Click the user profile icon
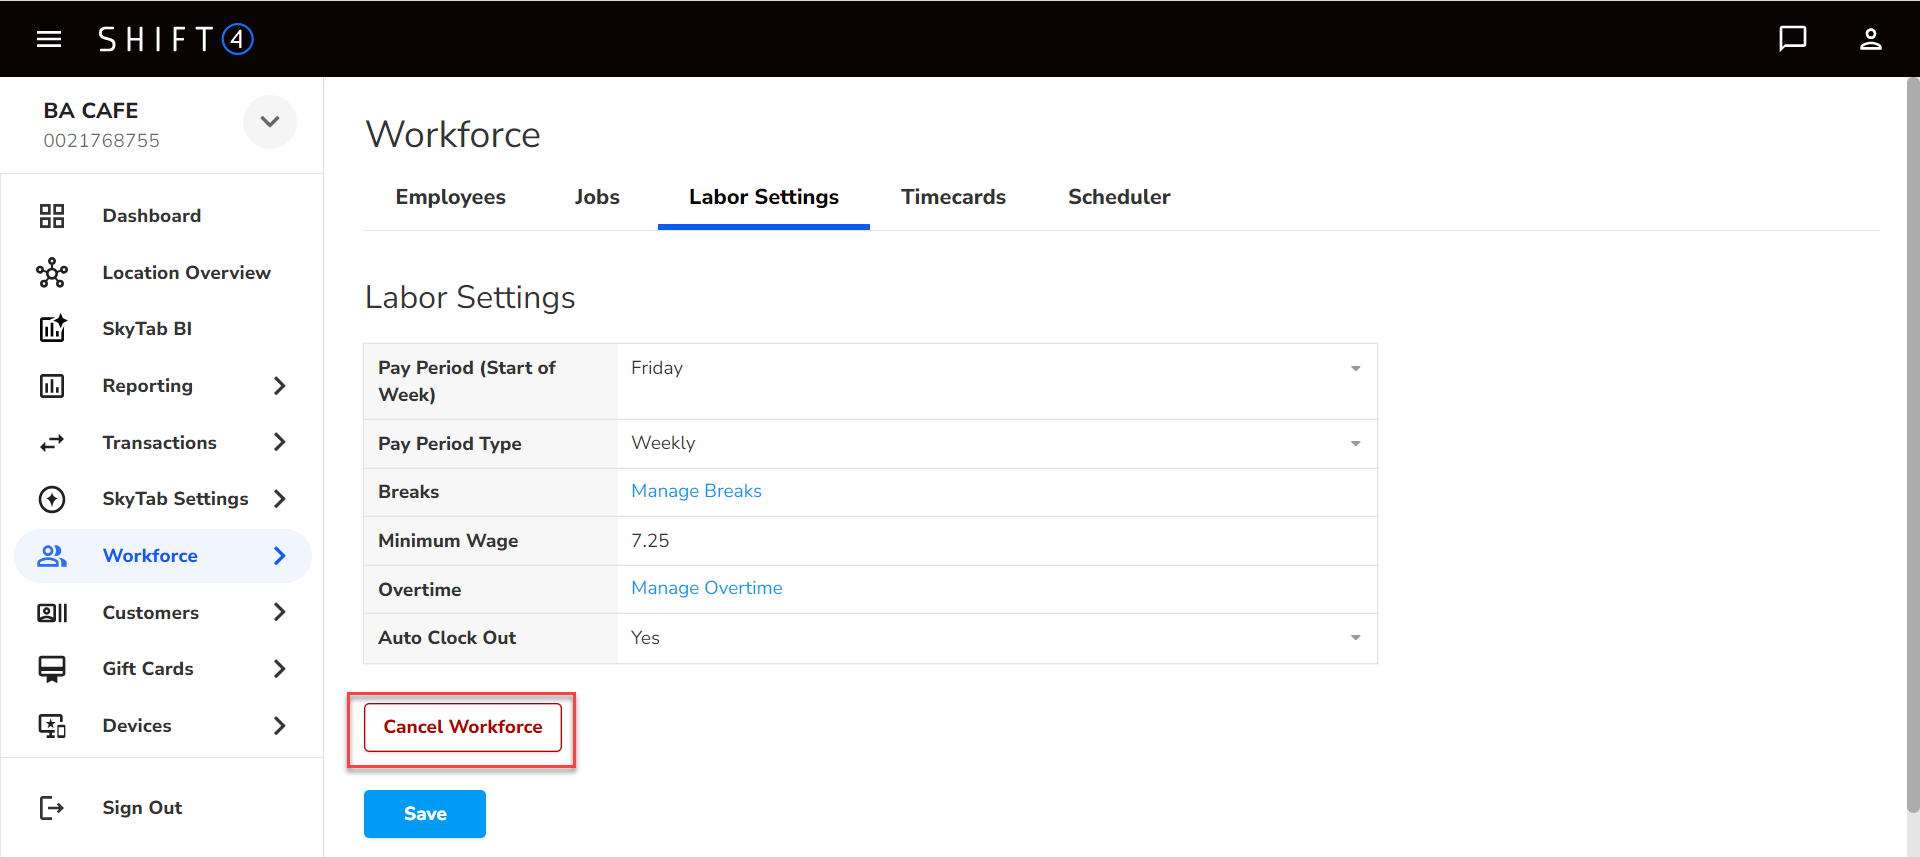The image size is (1920, 857). [x=1870, y=39]
